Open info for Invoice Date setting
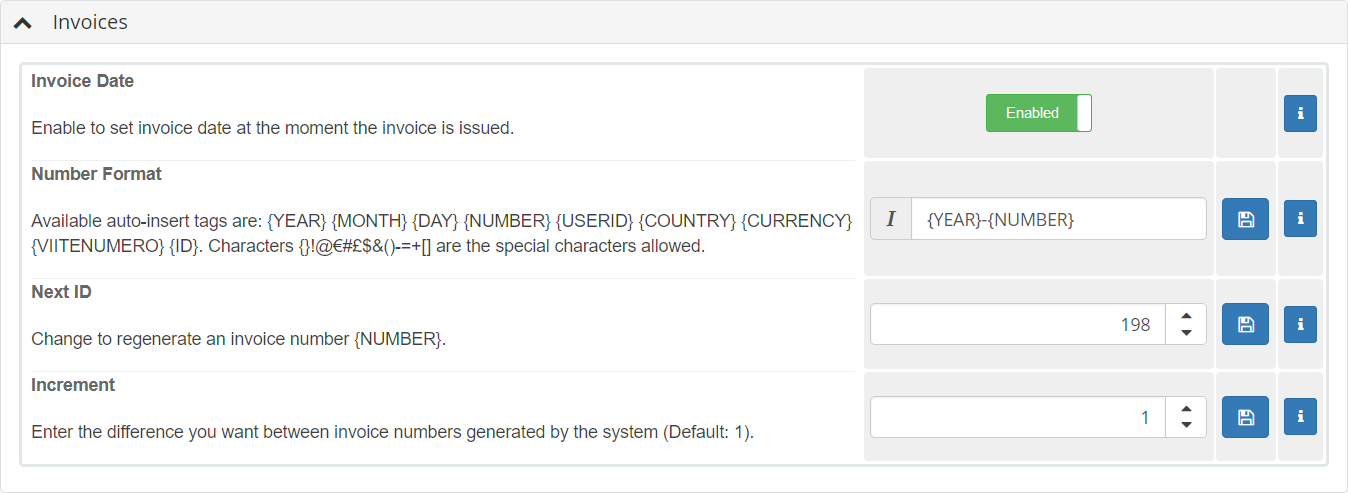This screenshot has width=1348, height=493. click(1300, 113)
